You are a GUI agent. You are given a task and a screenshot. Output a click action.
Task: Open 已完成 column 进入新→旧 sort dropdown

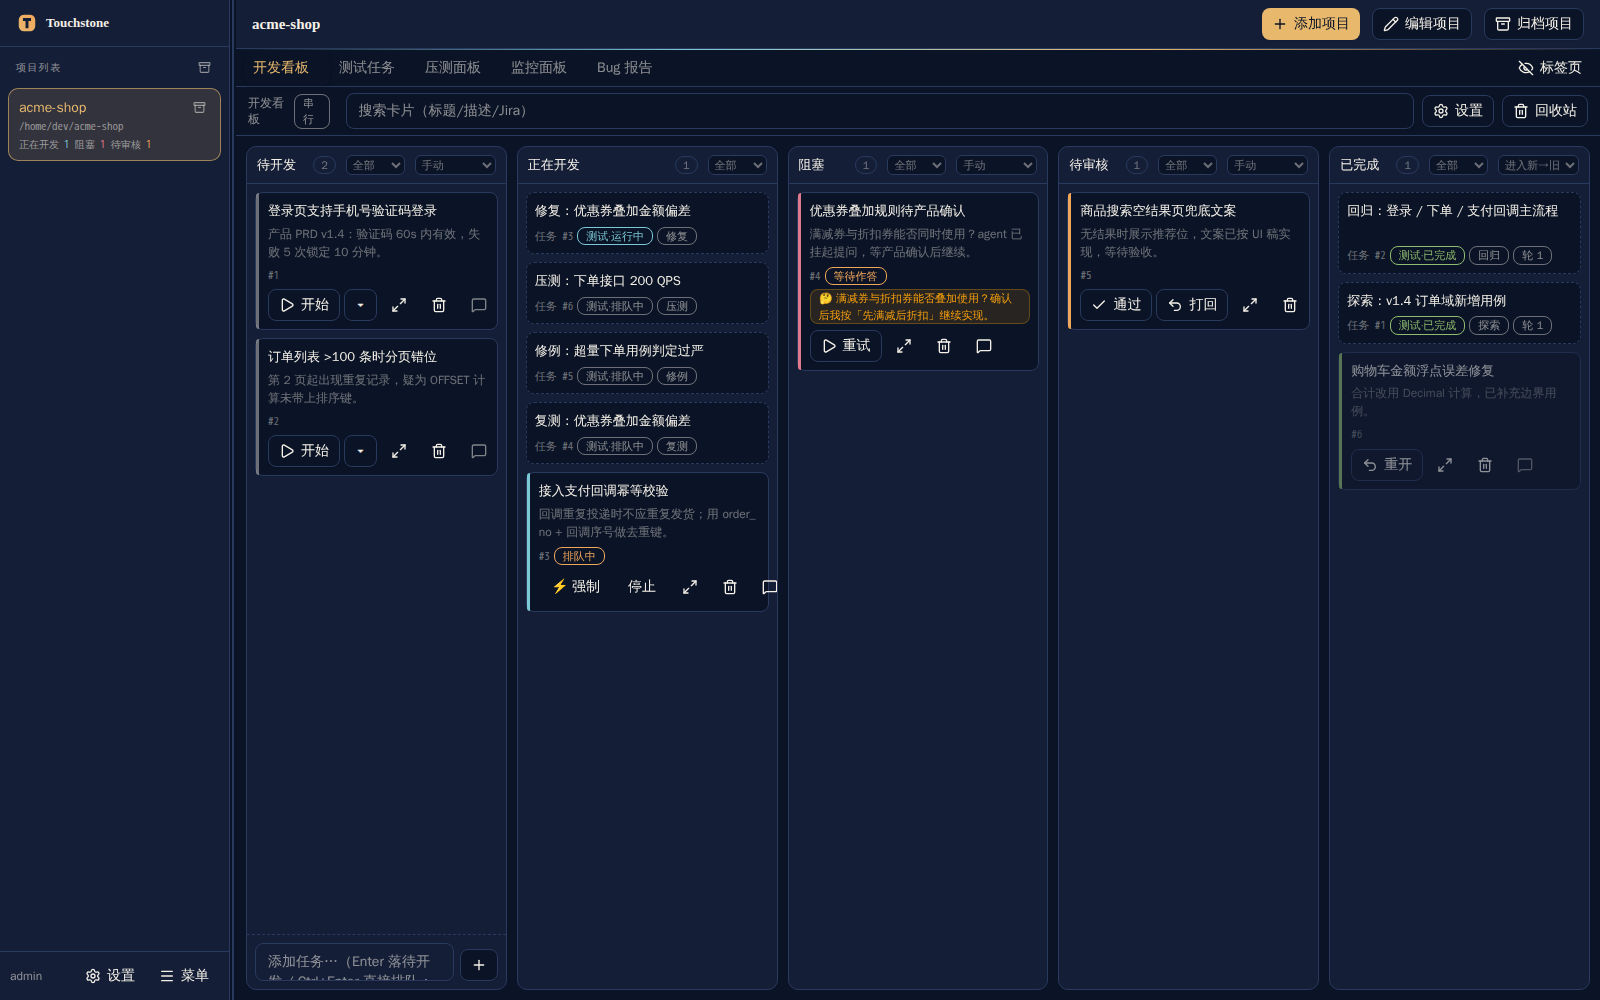pyautogui.click(x=1538, y=165)
